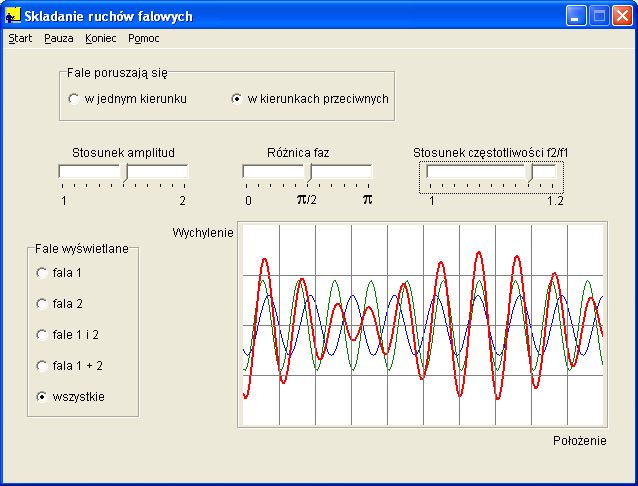
Task: Select 'fale 1 i 2' radio button
Action: point(42,334)
